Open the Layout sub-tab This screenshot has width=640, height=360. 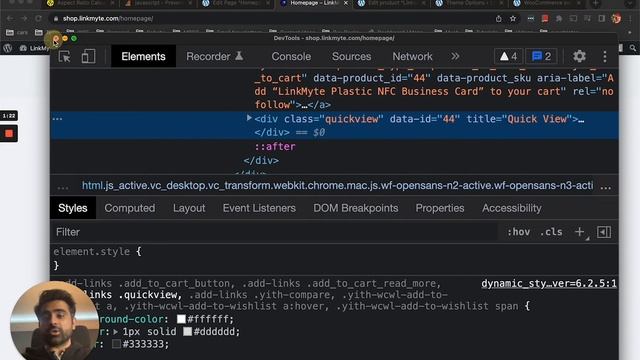point(189,208)
